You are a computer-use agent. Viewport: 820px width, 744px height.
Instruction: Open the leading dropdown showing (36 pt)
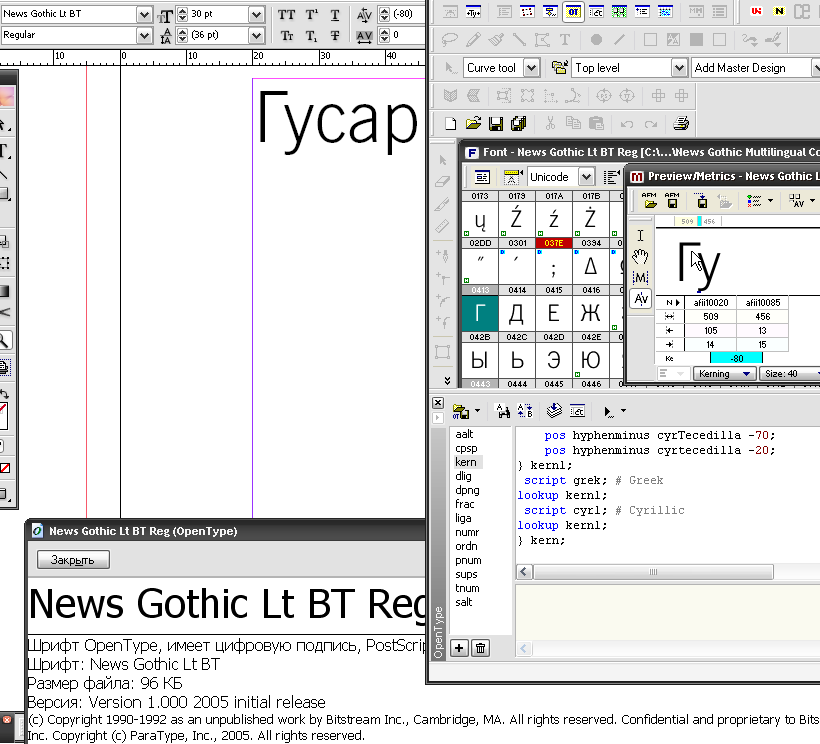tap(256, 36)
